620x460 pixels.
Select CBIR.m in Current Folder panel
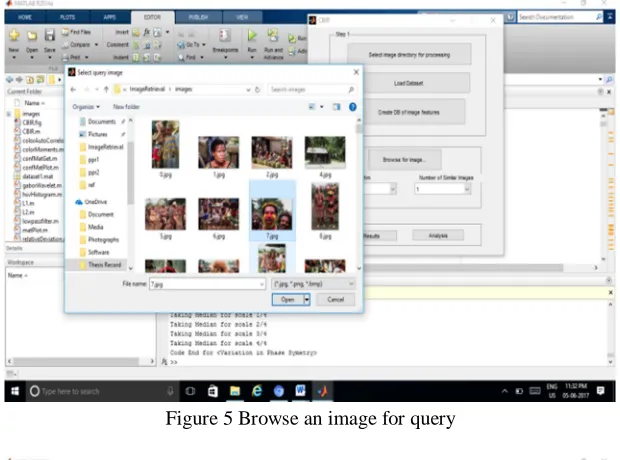31,131
